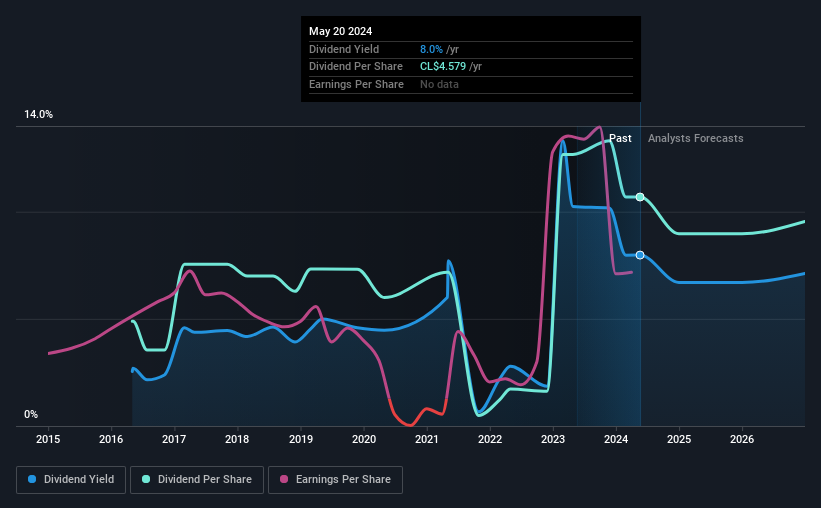The height and width of the screenshot is (508, 821).
Task: Click the pink Earnings Per Share legend dot
Action: [x=284, y=479]
